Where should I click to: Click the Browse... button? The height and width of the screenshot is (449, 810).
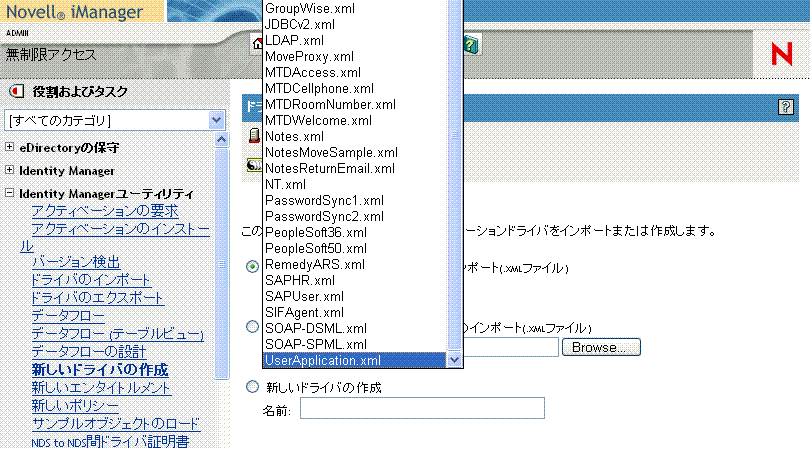click(x=601, y=347)
